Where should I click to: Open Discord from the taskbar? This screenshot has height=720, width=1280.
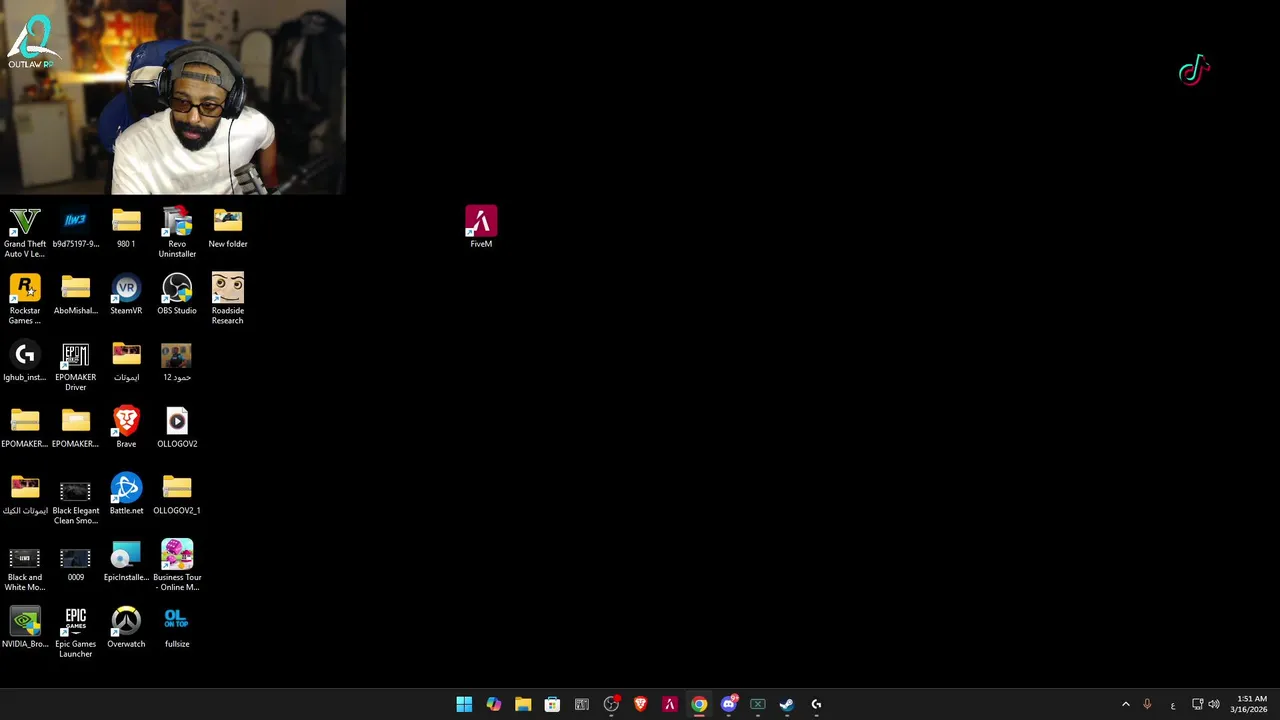click(x=728, y=704)
